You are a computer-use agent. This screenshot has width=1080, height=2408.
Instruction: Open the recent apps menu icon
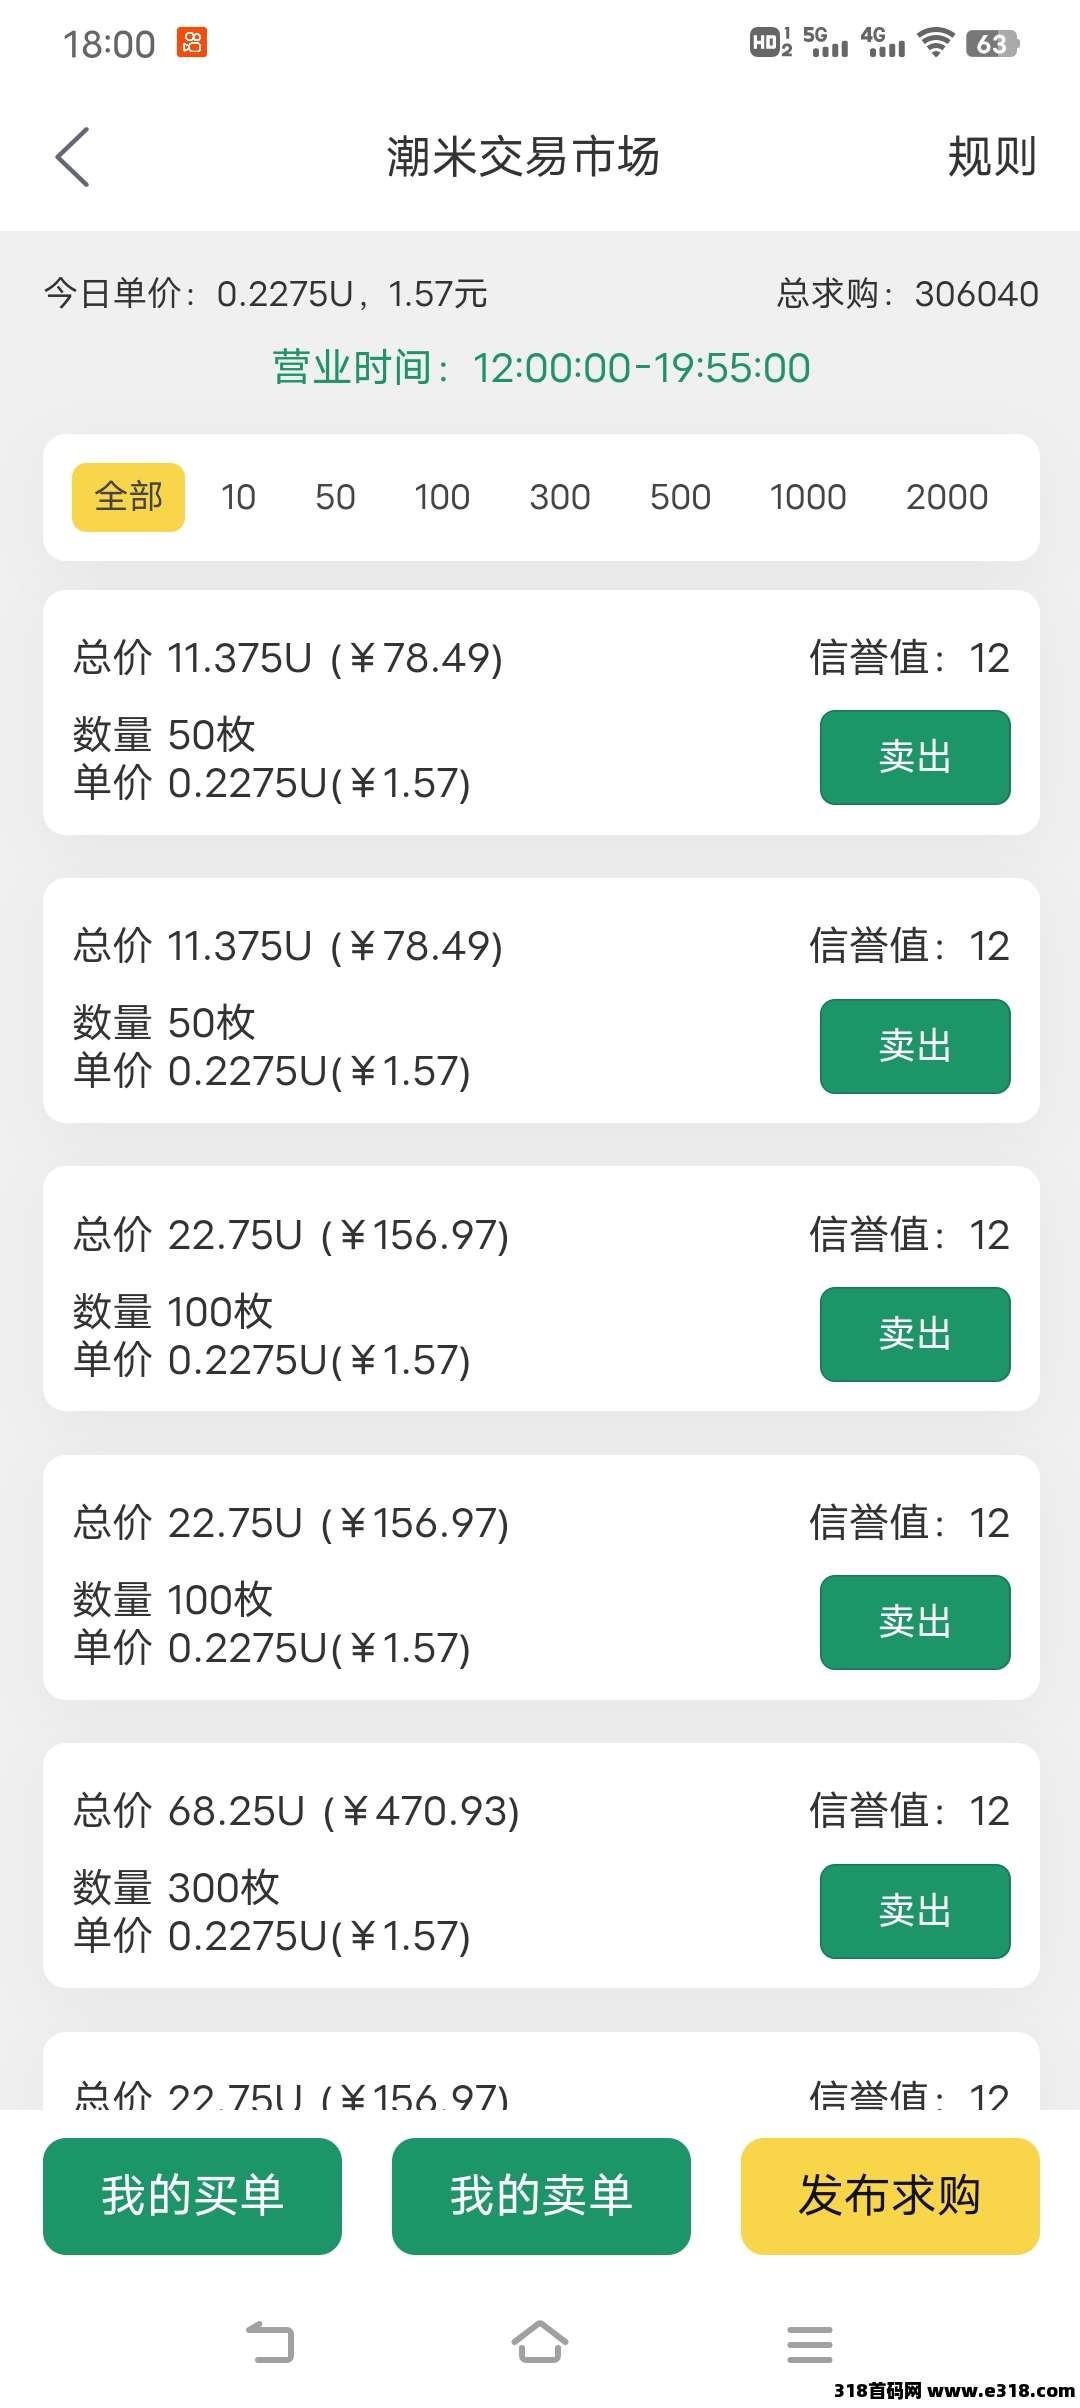tap(809, 2343)
